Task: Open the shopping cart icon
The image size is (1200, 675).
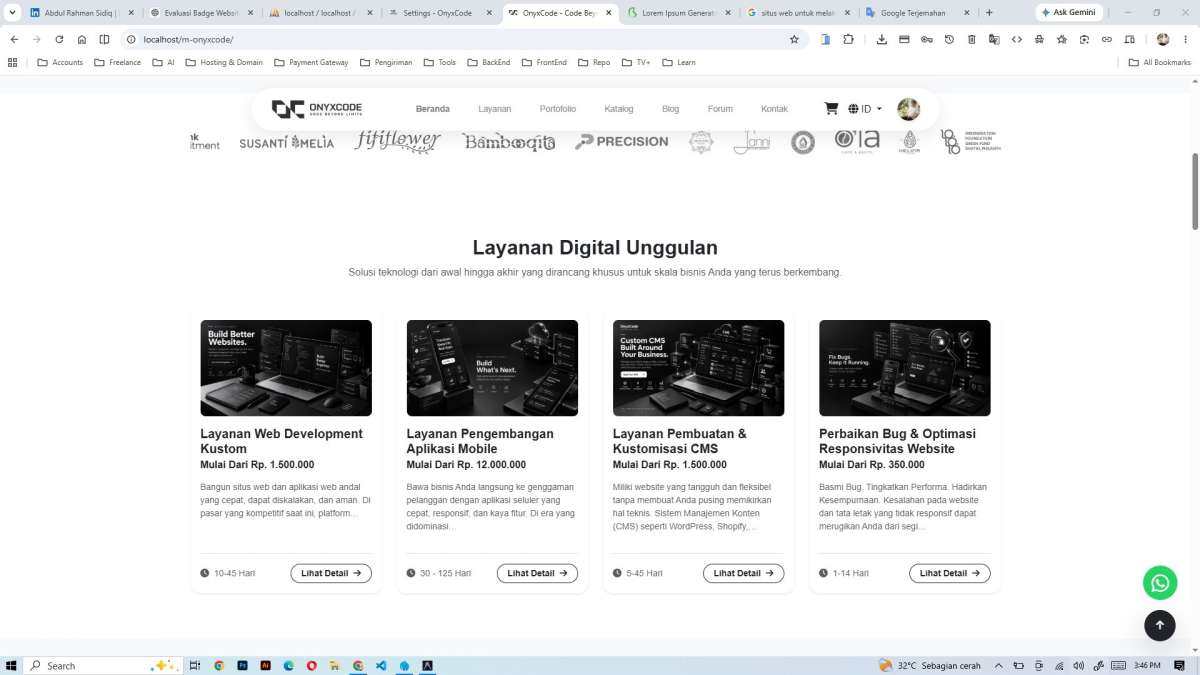Action: tap(831, 109)
